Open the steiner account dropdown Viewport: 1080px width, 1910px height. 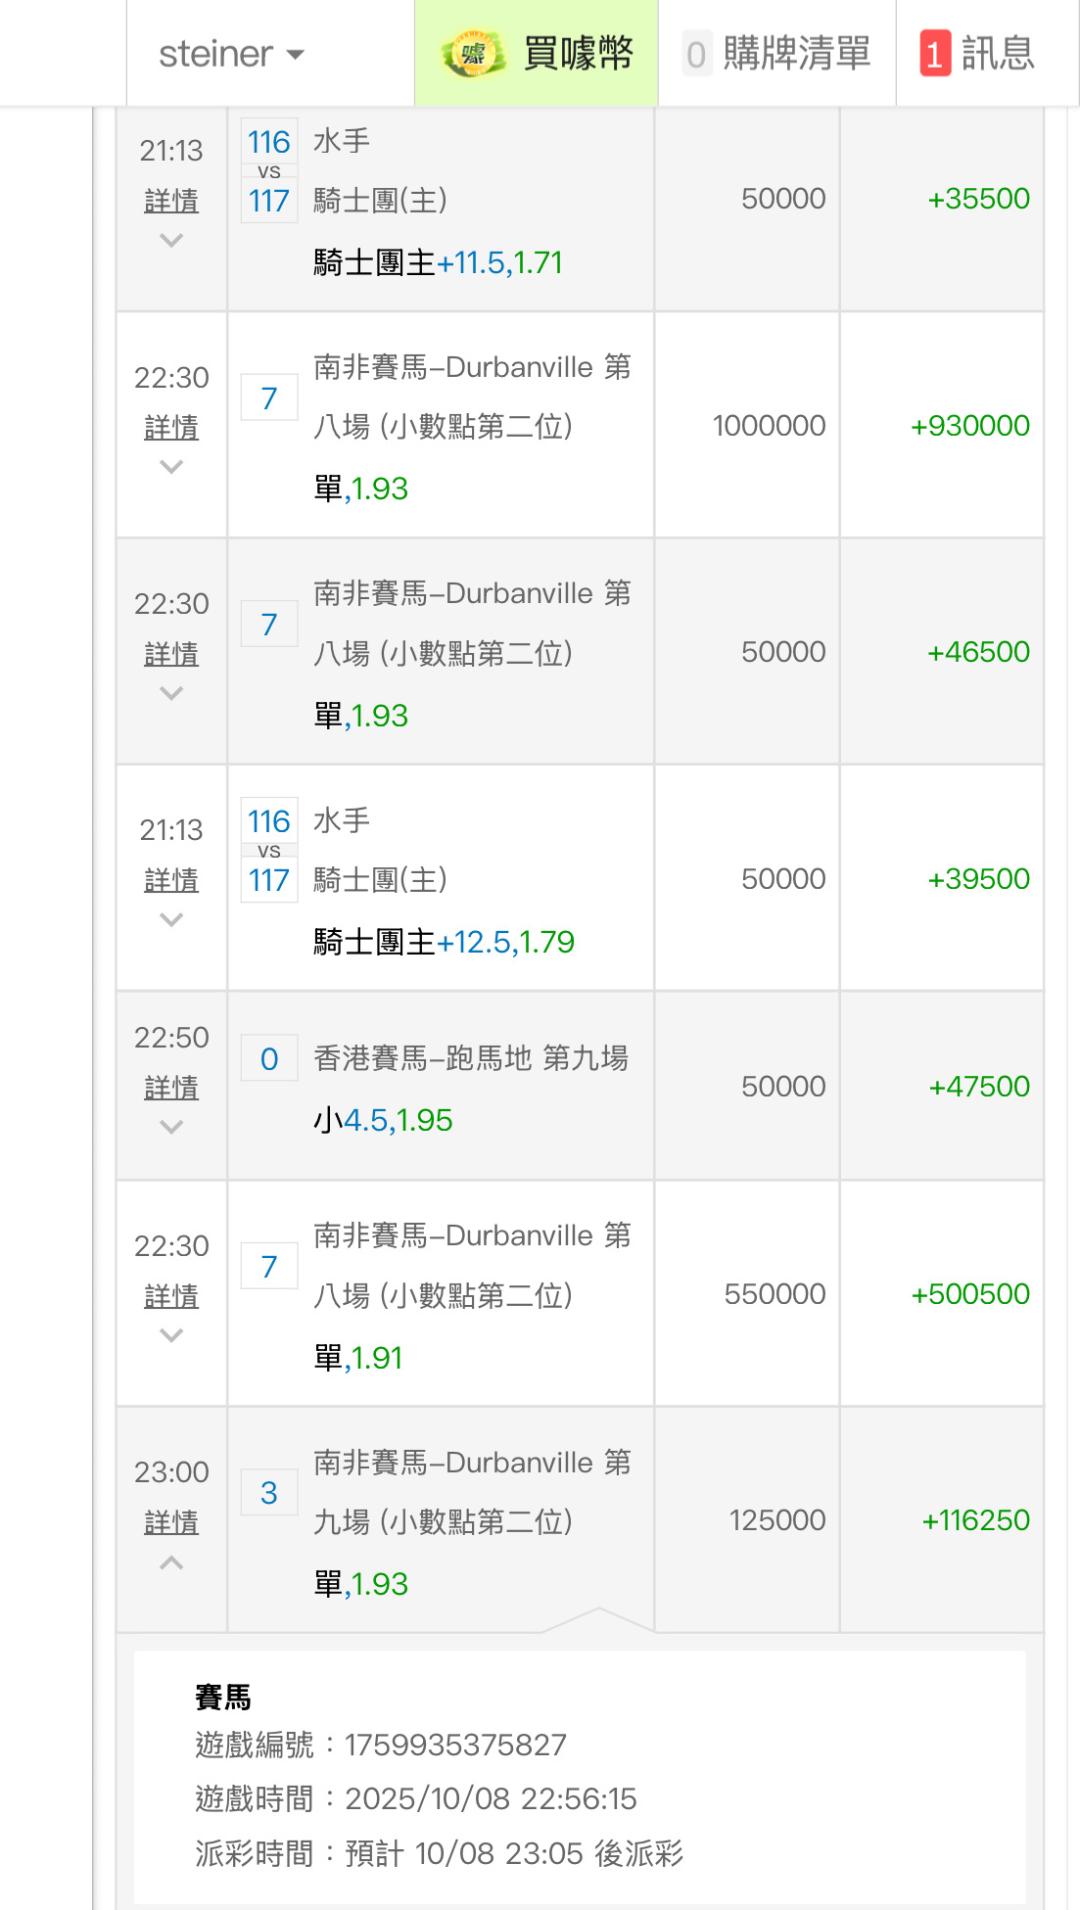[231, 54]
